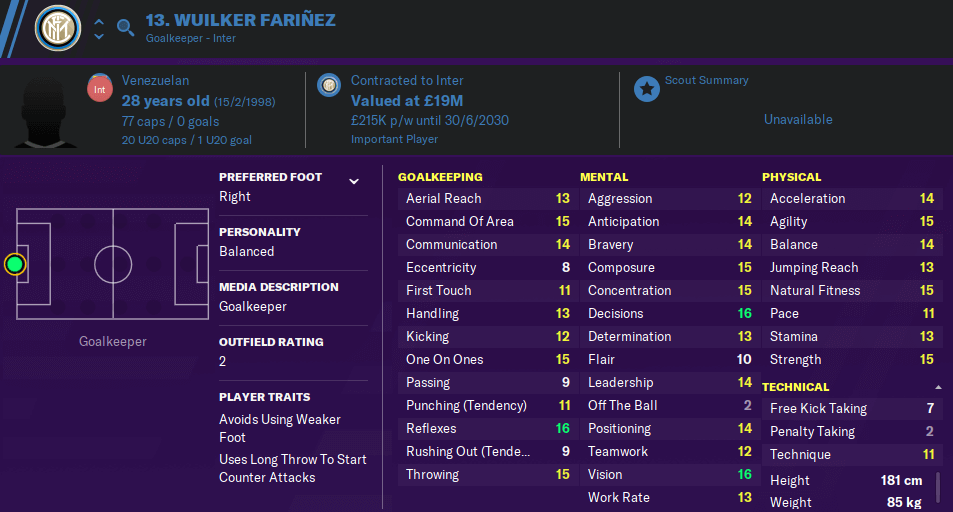Click the Venezuelan nationality link

click(x=155, y=80)
